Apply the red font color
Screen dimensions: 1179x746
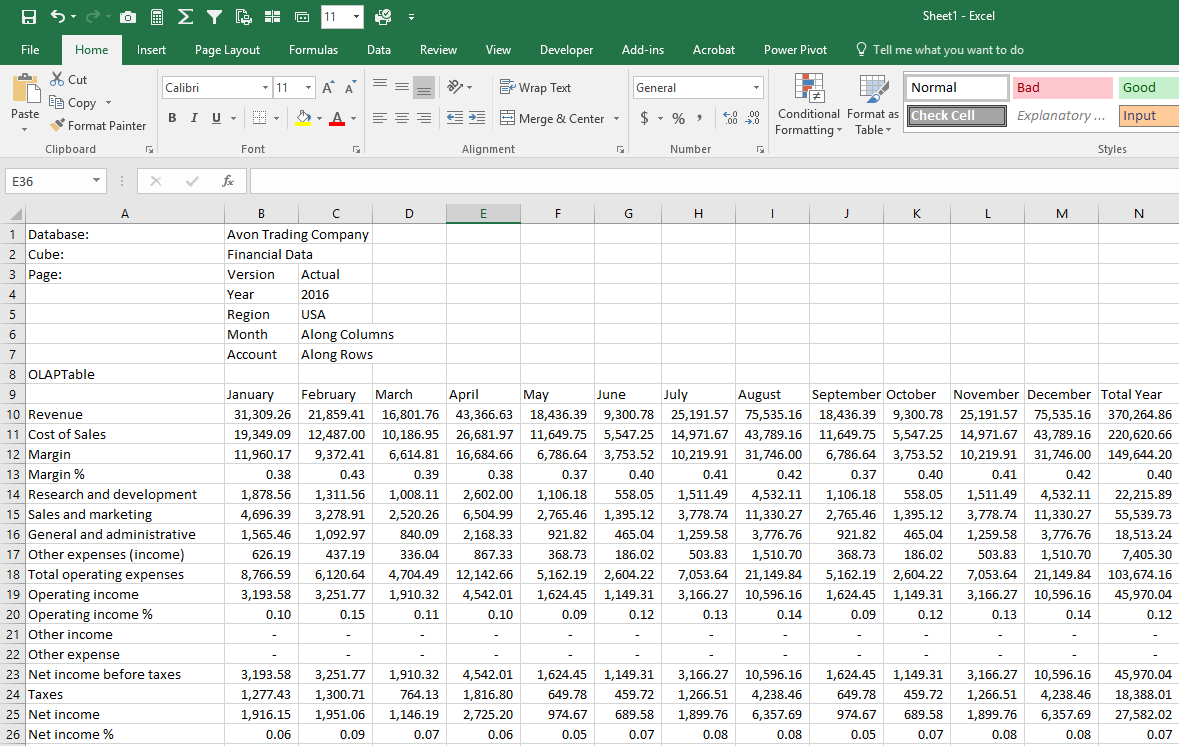pyautogui.click(x=337, y=118)
